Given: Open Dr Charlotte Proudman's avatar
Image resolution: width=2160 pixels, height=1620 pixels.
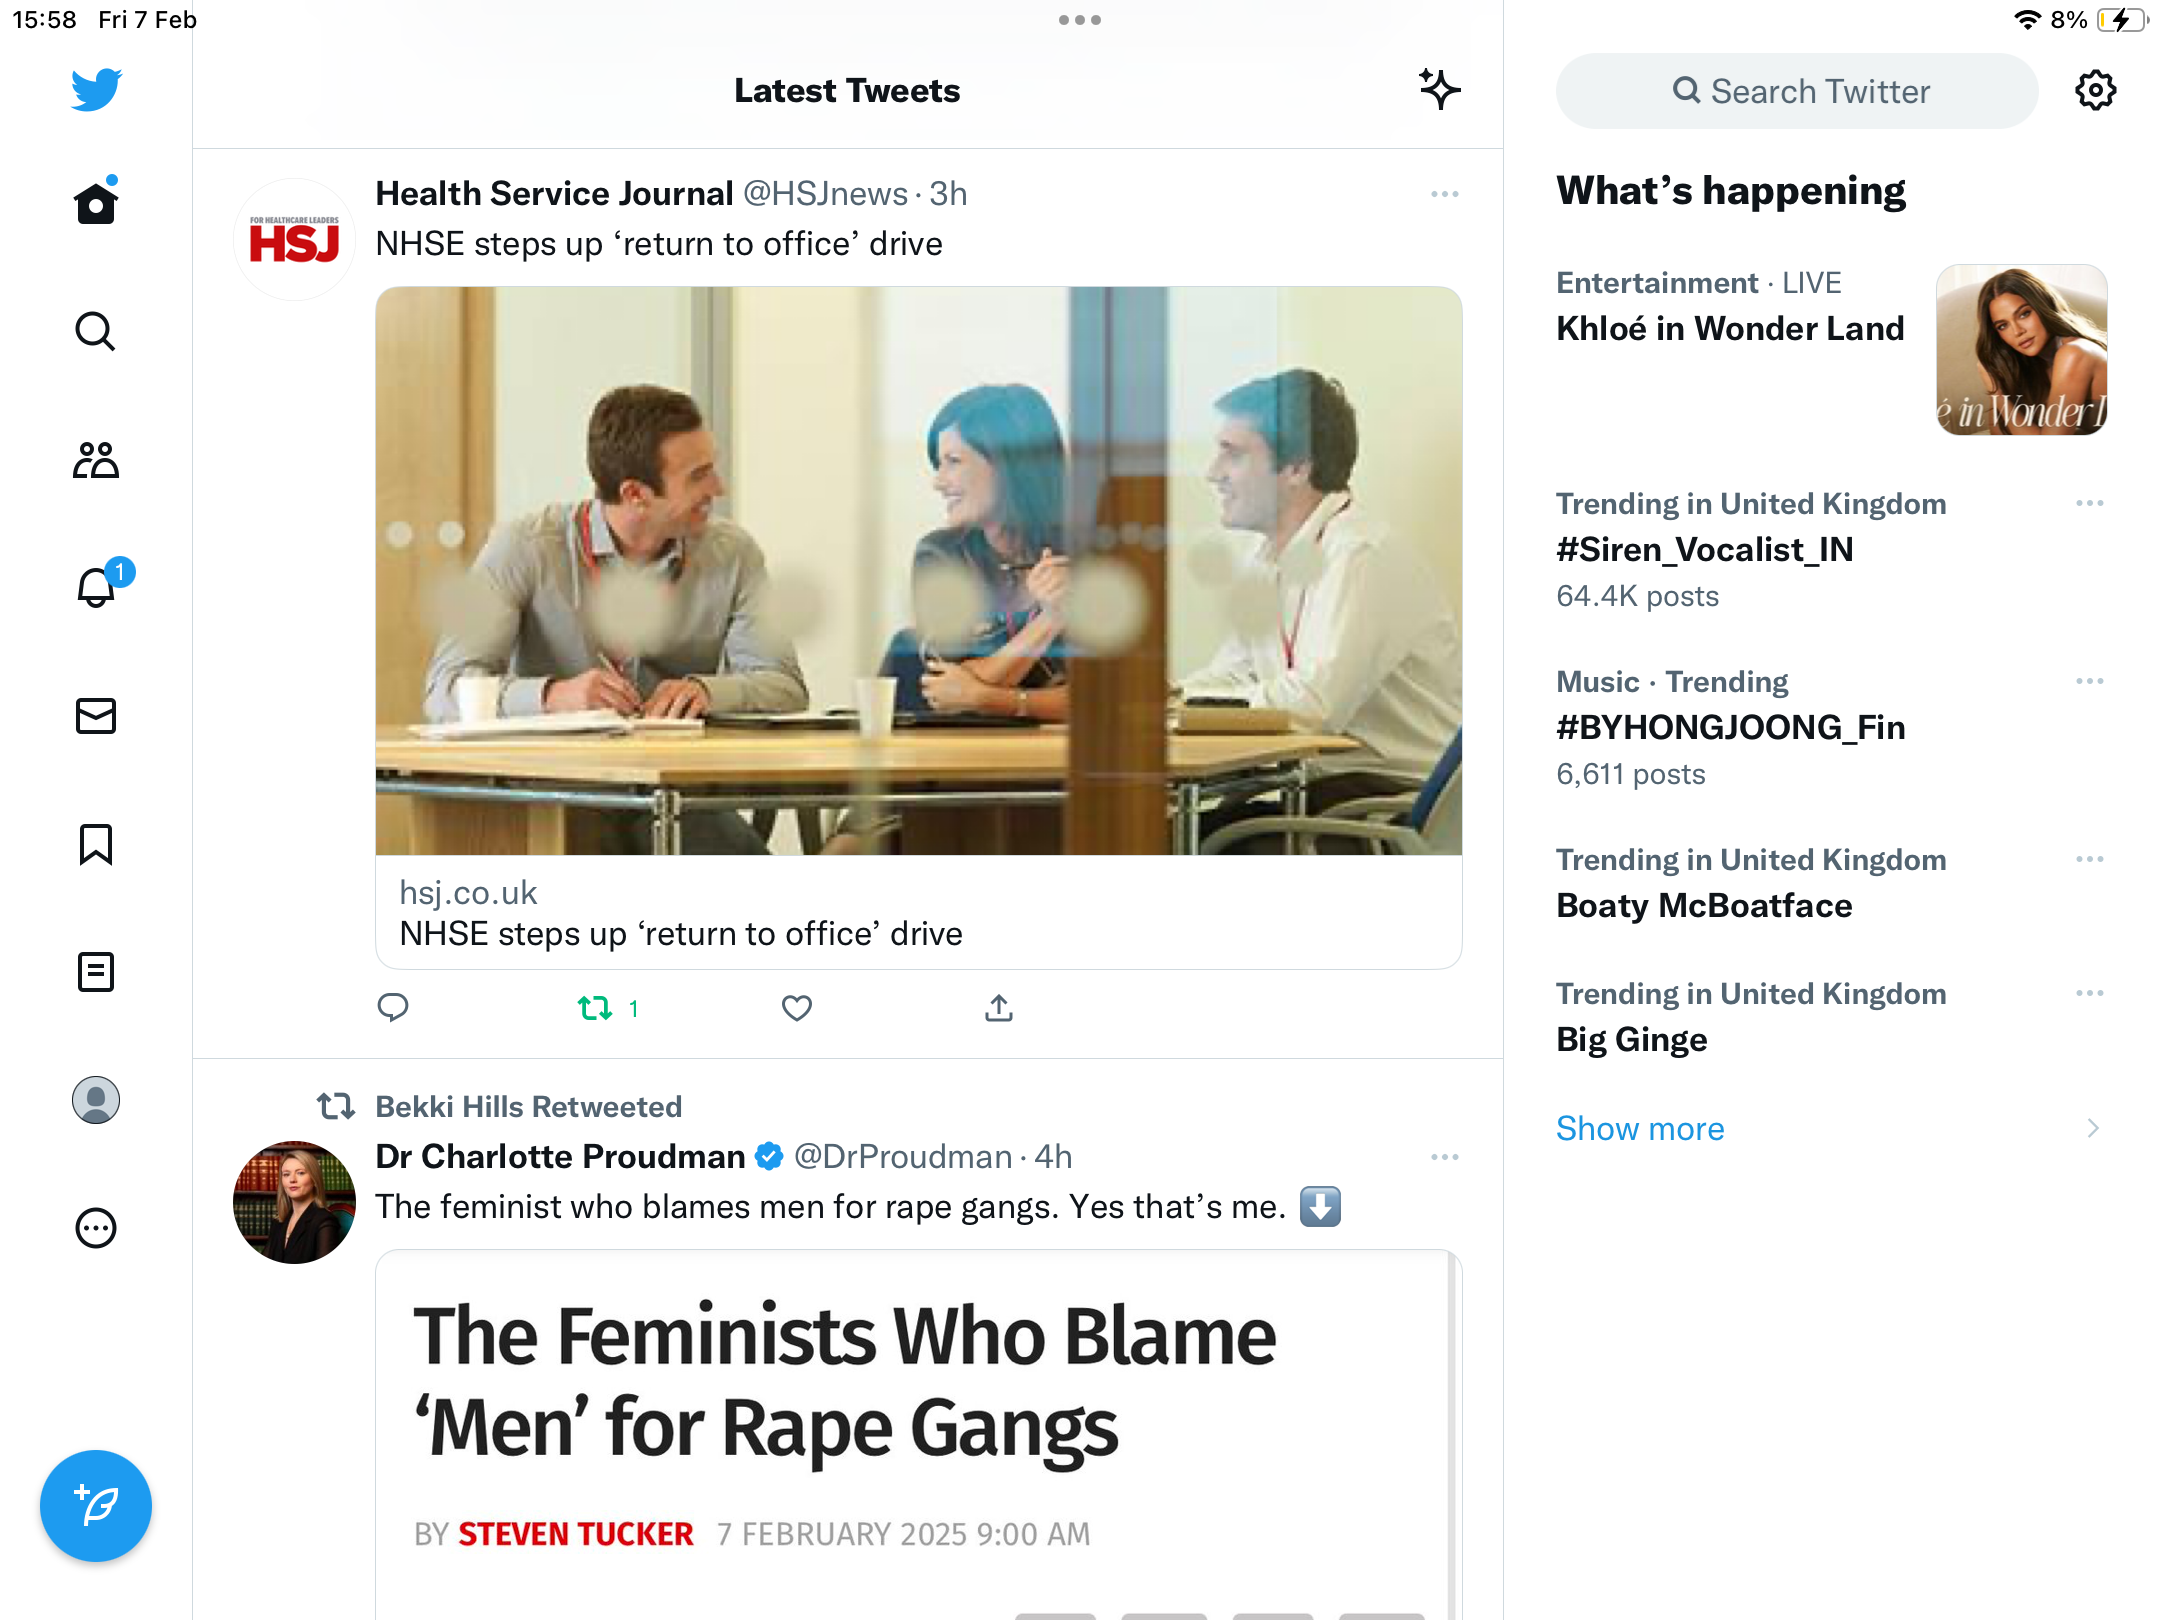Looking at the screenshot, I should (x=294, y=1202).
